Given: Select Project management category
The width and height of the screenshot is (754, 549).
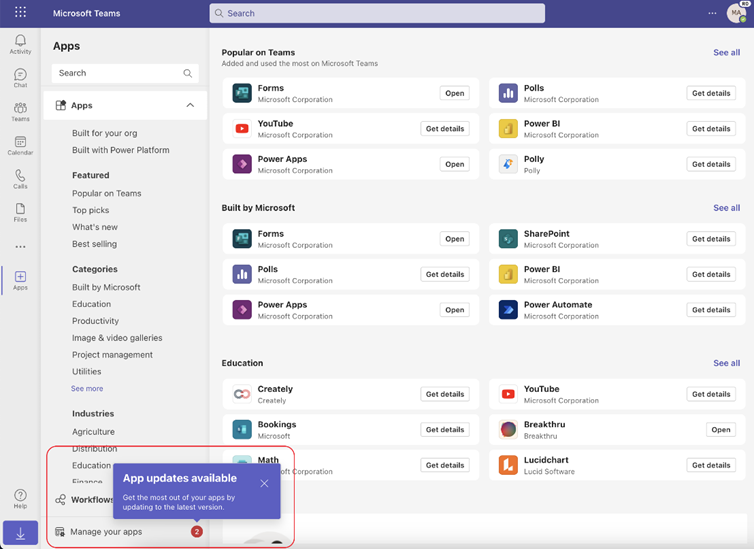Looking at the screenshot, I should 112,355.
